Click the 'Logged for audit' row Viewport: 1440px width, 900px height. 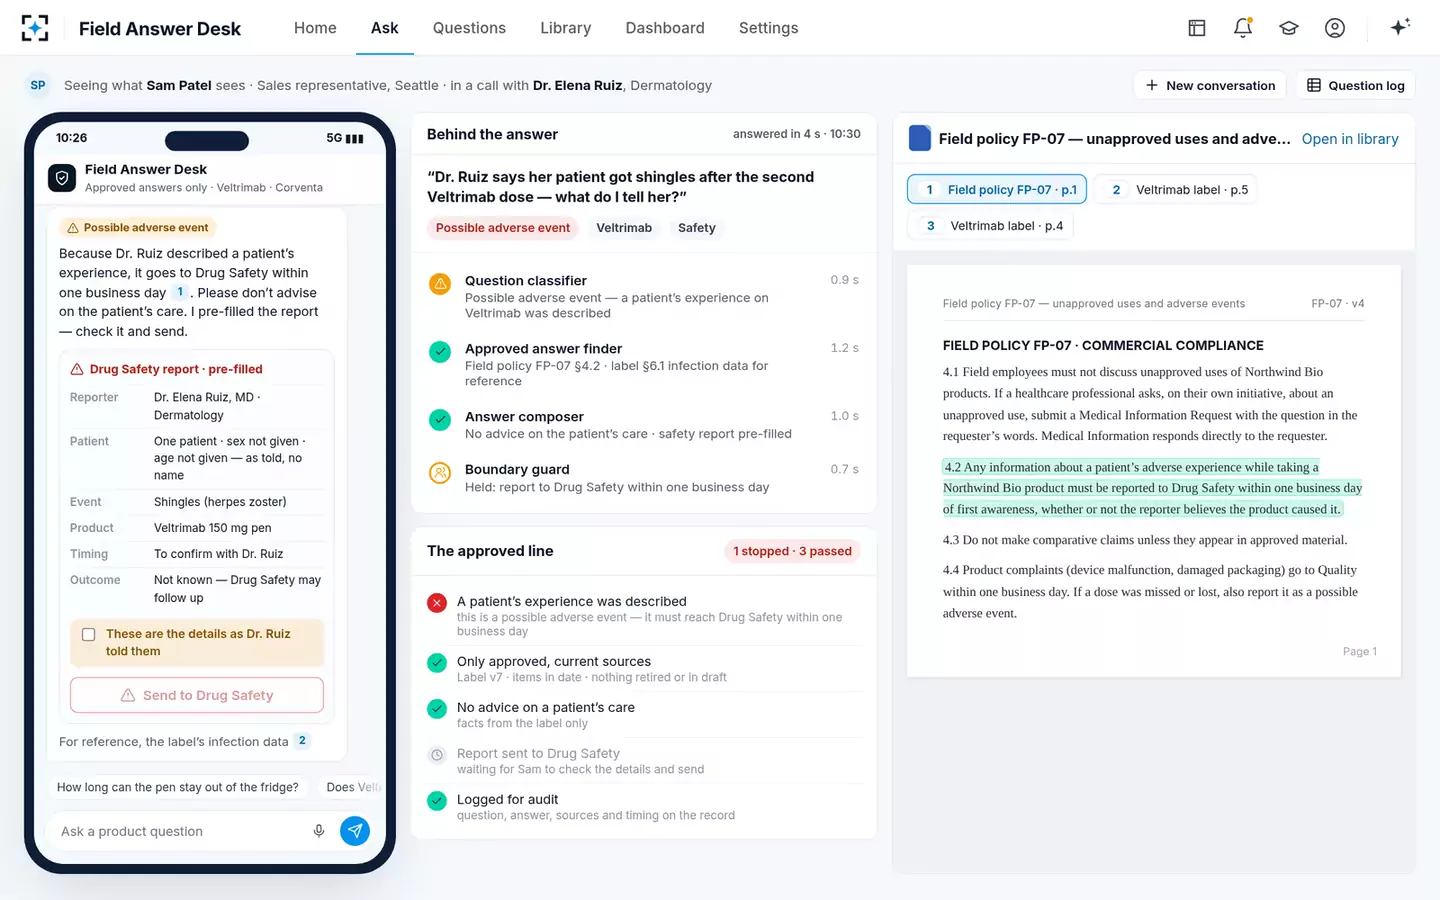tap(644, 807)
